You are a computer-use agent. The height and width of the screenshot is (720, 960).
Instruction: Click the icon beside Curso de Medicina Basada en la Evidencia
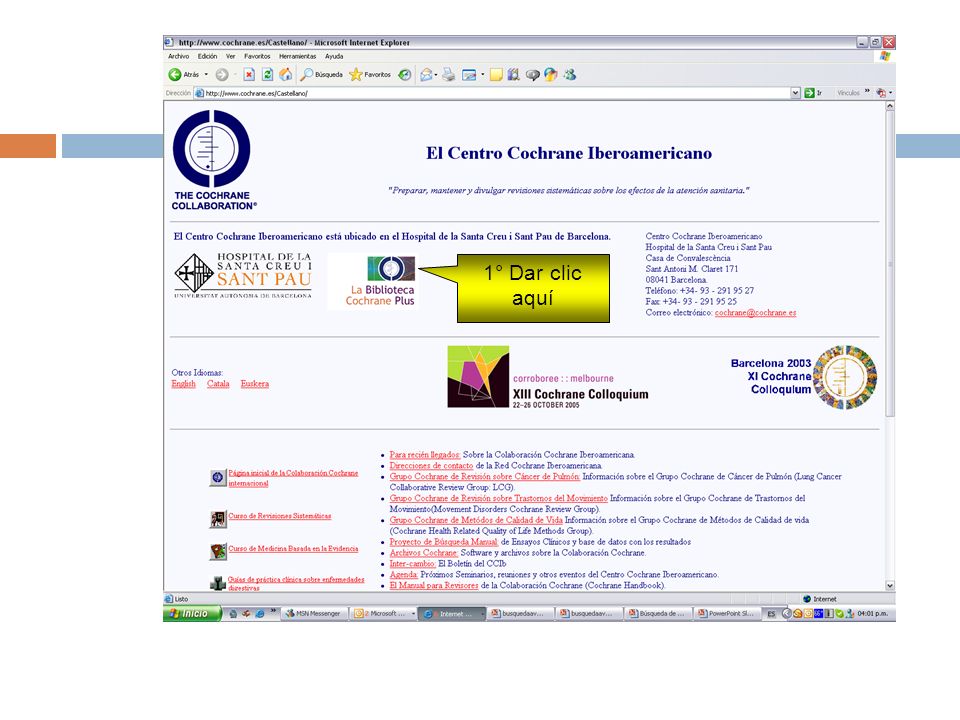click(218, 552)
